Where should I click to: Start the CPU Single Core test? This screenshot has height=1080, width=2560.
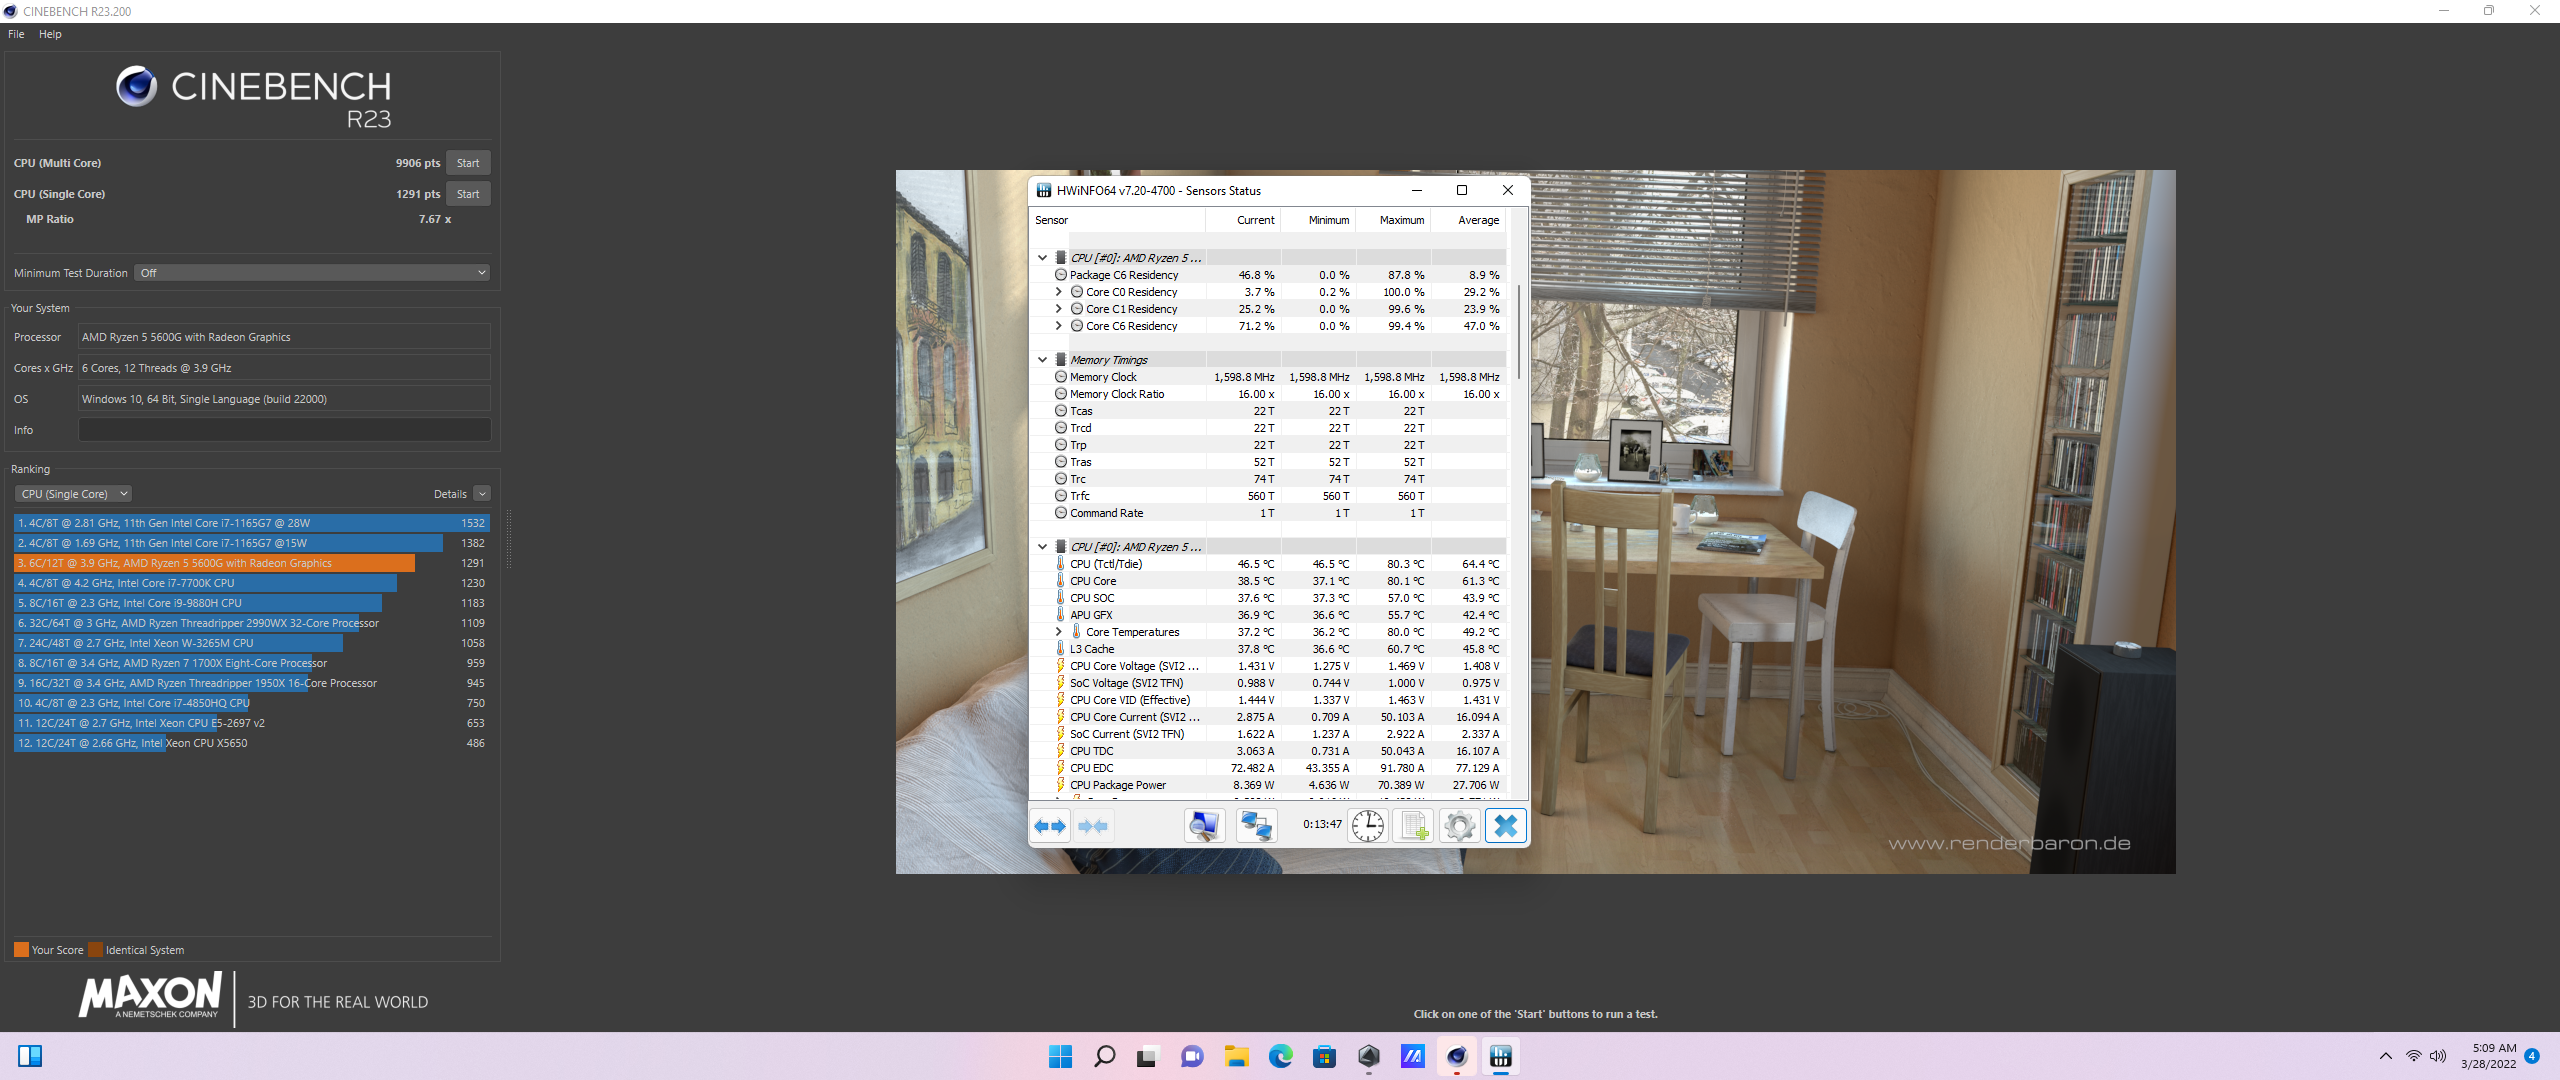tap(468, 194)
